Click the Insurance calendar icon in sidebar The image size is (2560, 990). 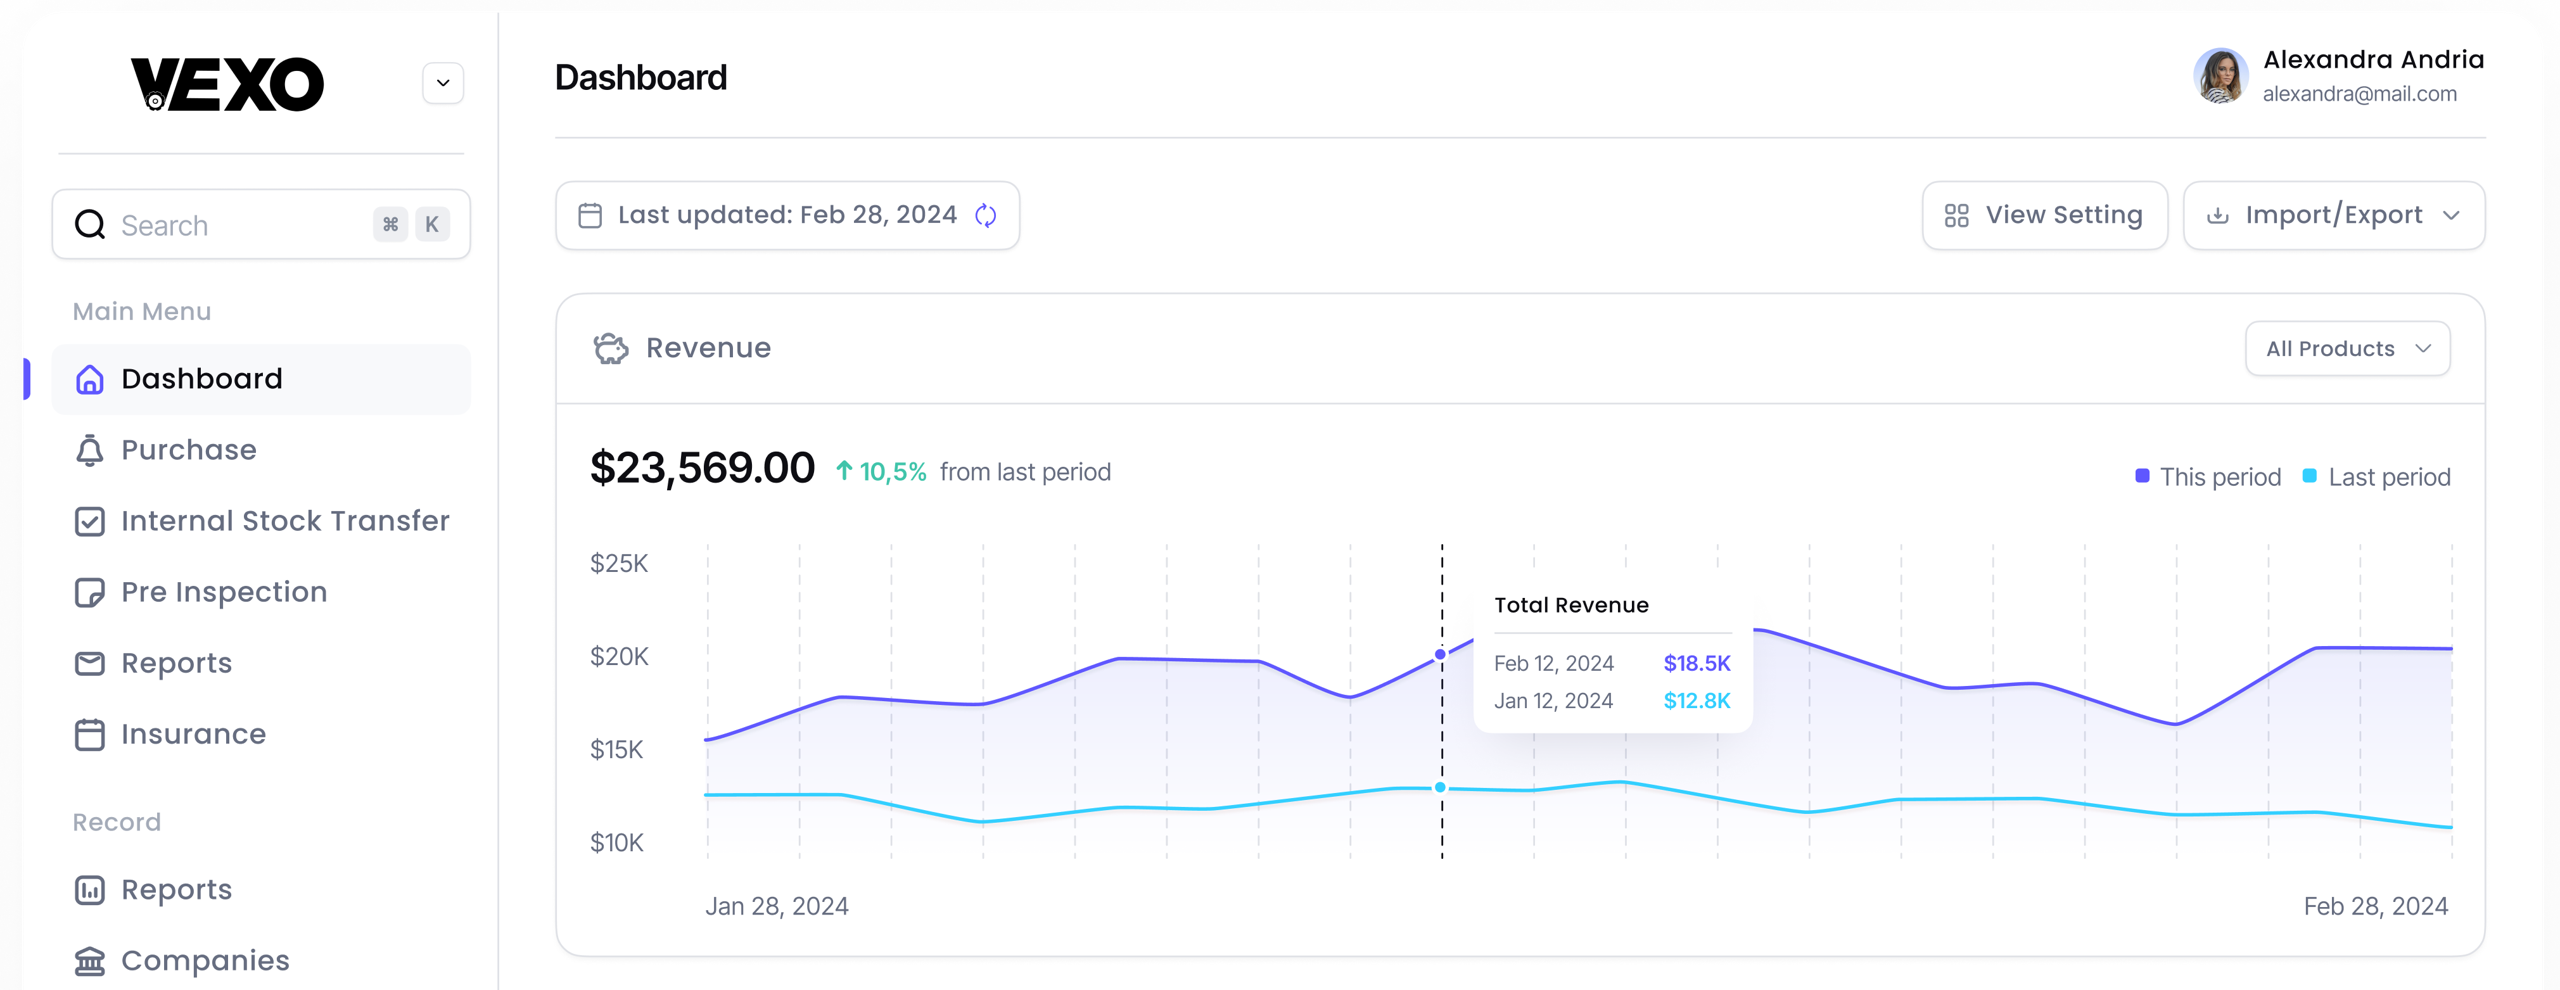click(90, 735)
